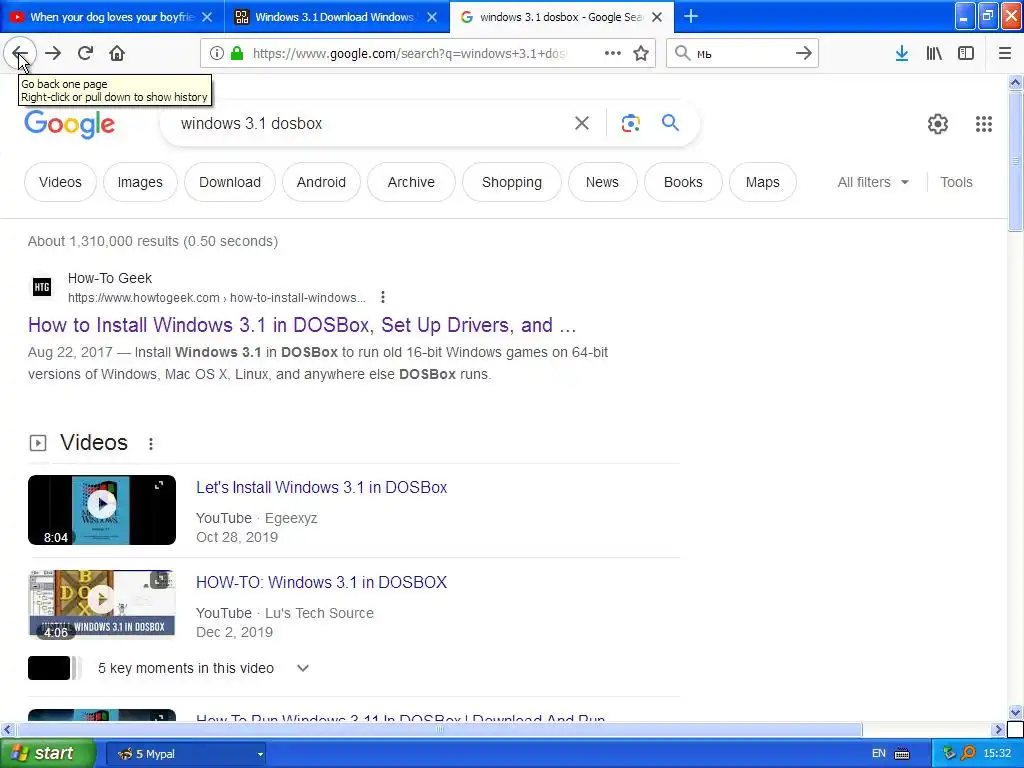
Task: Switch the EN language indicator
Action: pyautogui.click(x=879, y=754)
